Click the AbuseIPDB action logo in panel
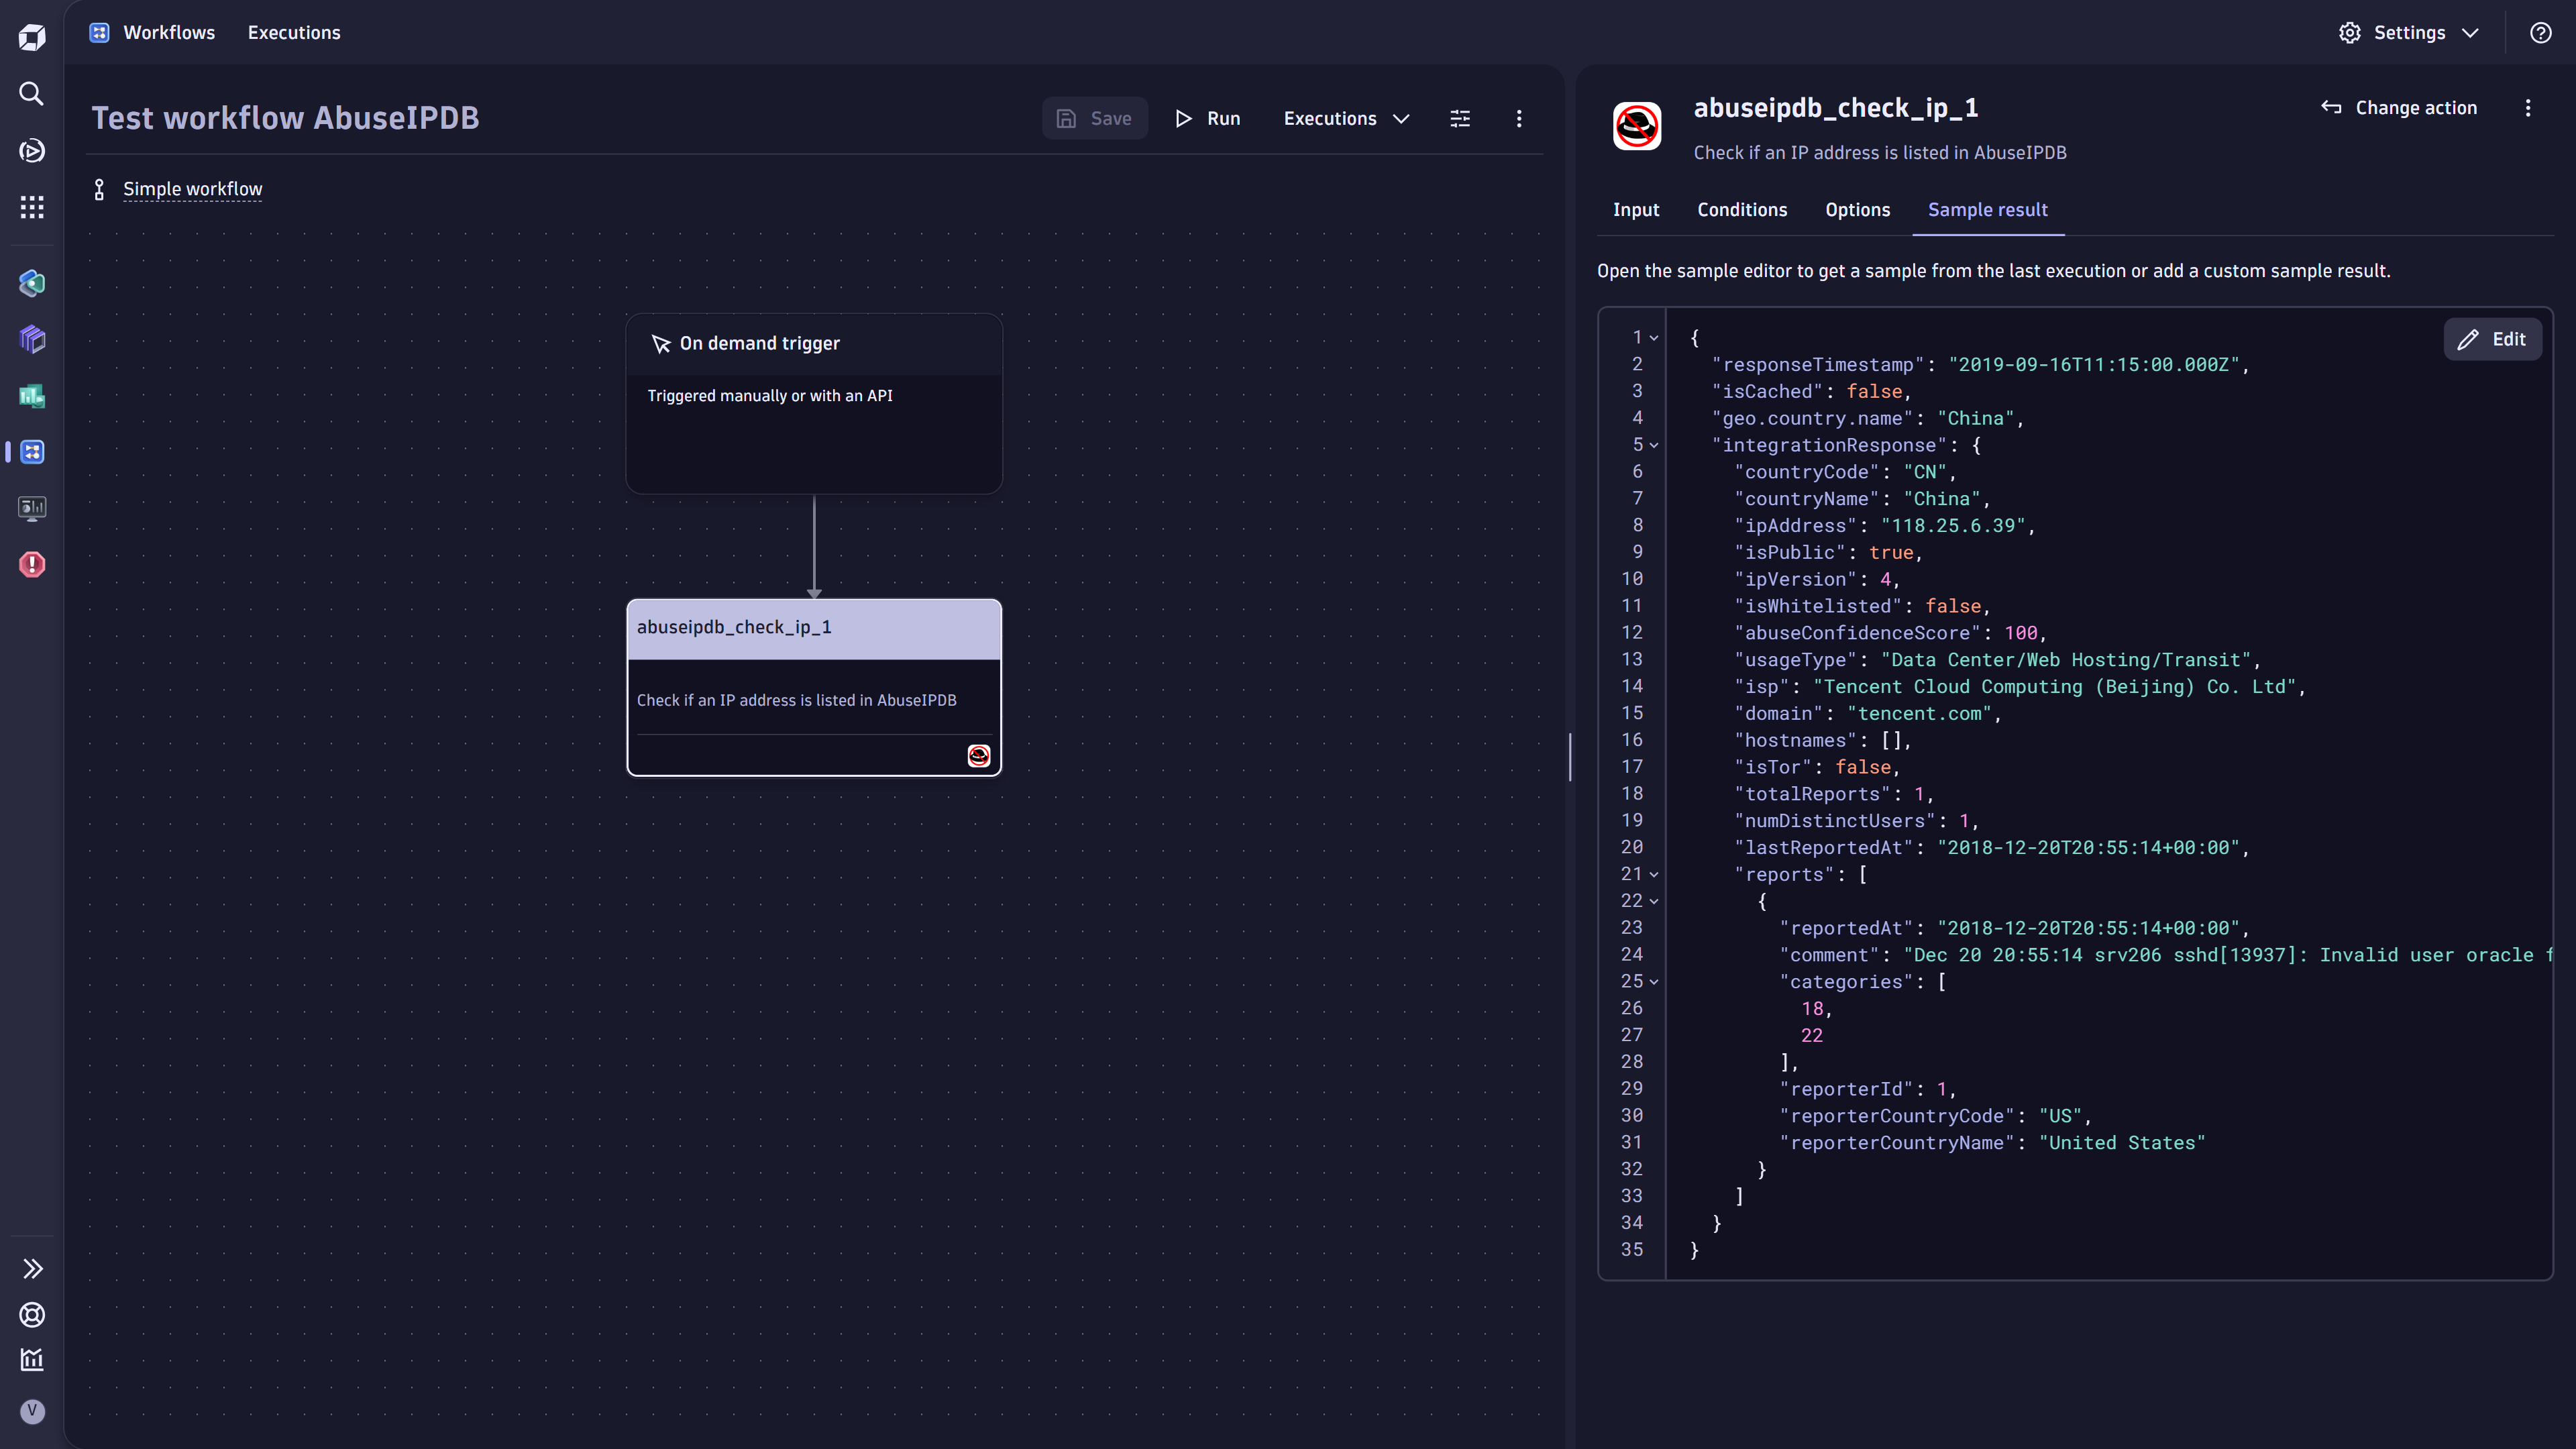2576x1449 pixels. point(1637,126)
